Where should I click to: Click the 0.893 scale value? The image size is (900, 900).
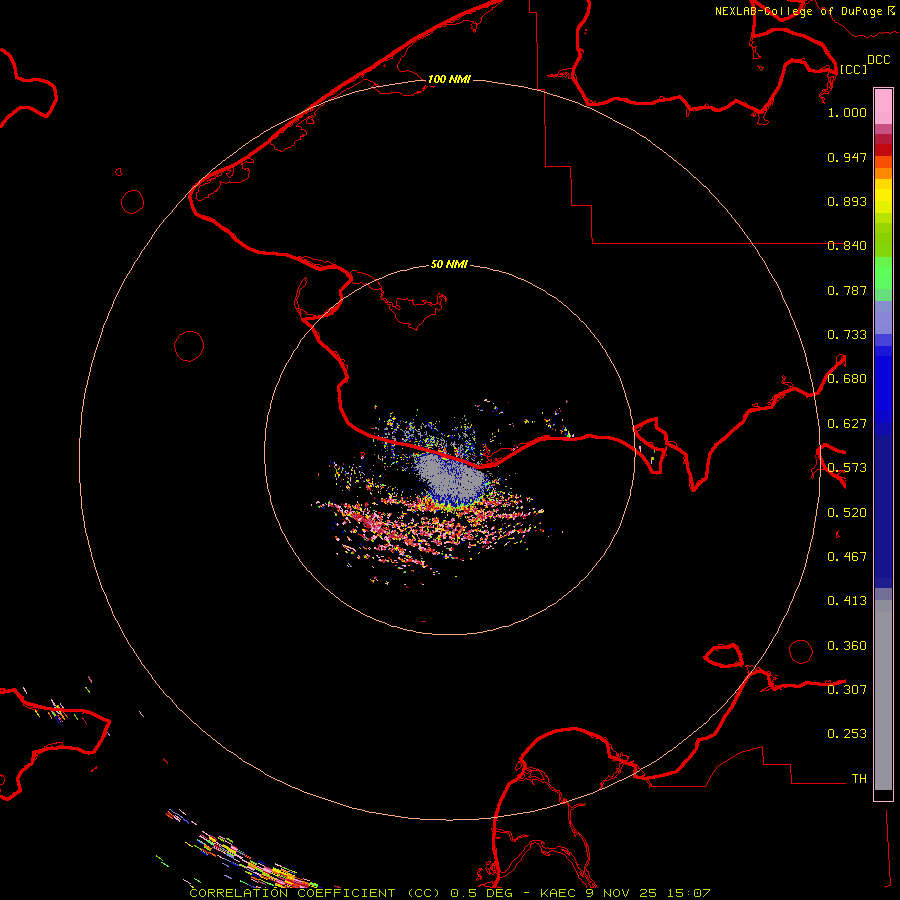(x=847, y=201)
